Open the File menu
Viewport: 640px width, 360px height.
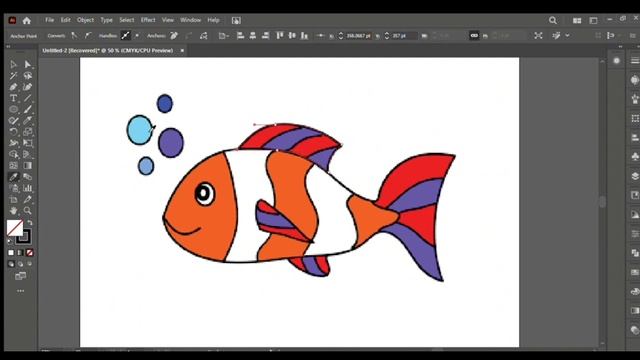[50, 20]
